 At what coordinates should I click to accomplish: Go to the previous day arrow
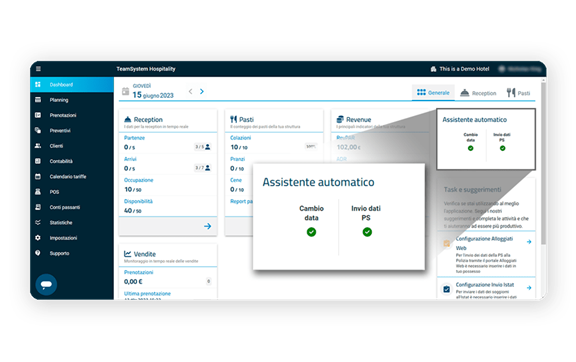190,92
